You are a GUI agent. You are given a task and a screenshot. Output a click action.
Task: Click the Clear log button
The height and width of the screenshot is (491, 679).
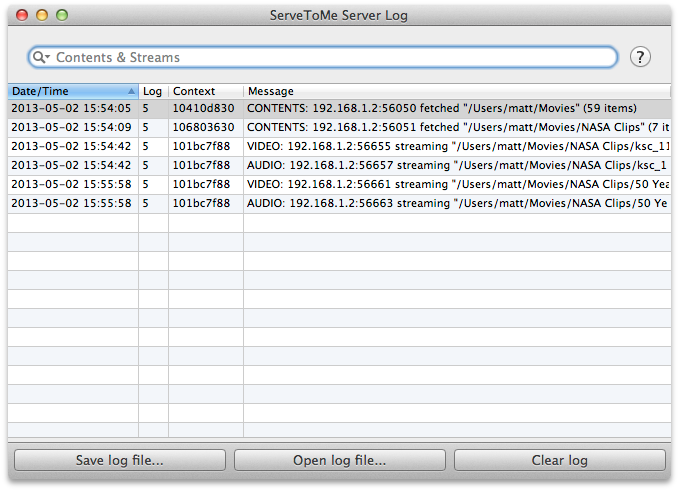pyautogui.click(x=559, y=460)
